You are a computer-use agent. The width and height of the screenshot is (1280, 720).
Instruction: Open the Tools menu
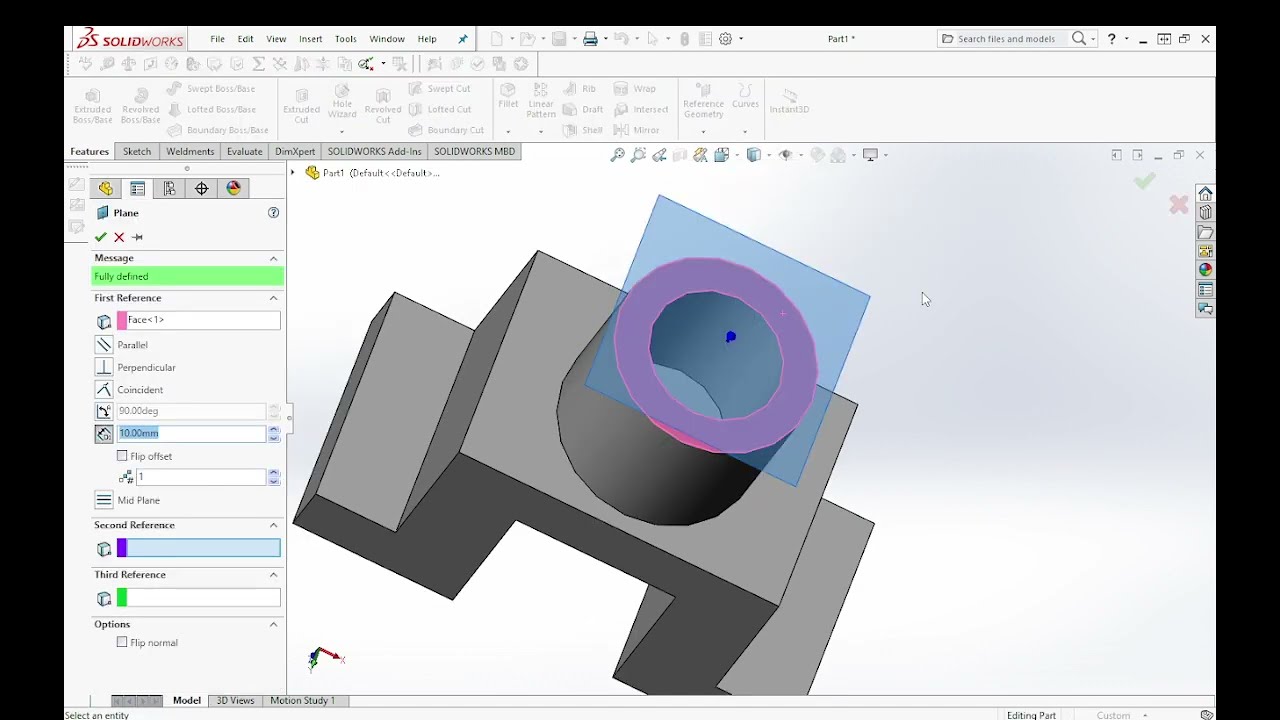345,39
